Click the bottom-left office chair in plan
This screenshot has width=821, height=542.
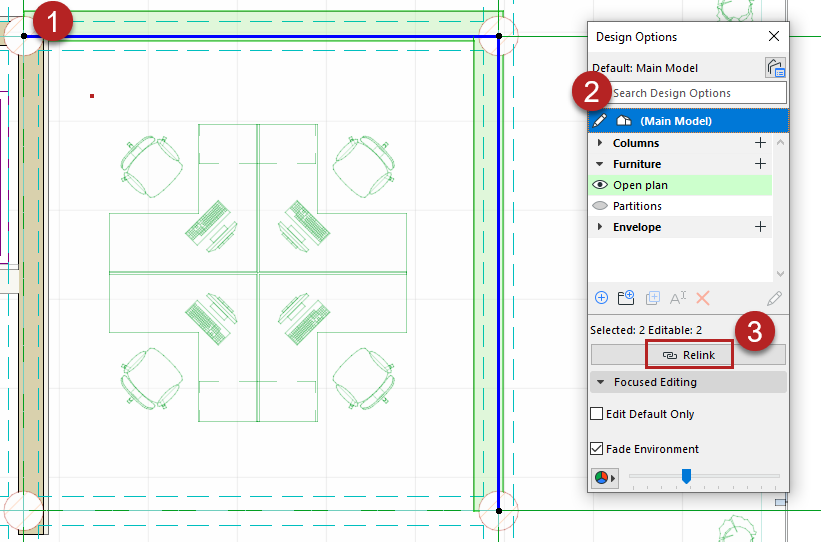[152, 378]
